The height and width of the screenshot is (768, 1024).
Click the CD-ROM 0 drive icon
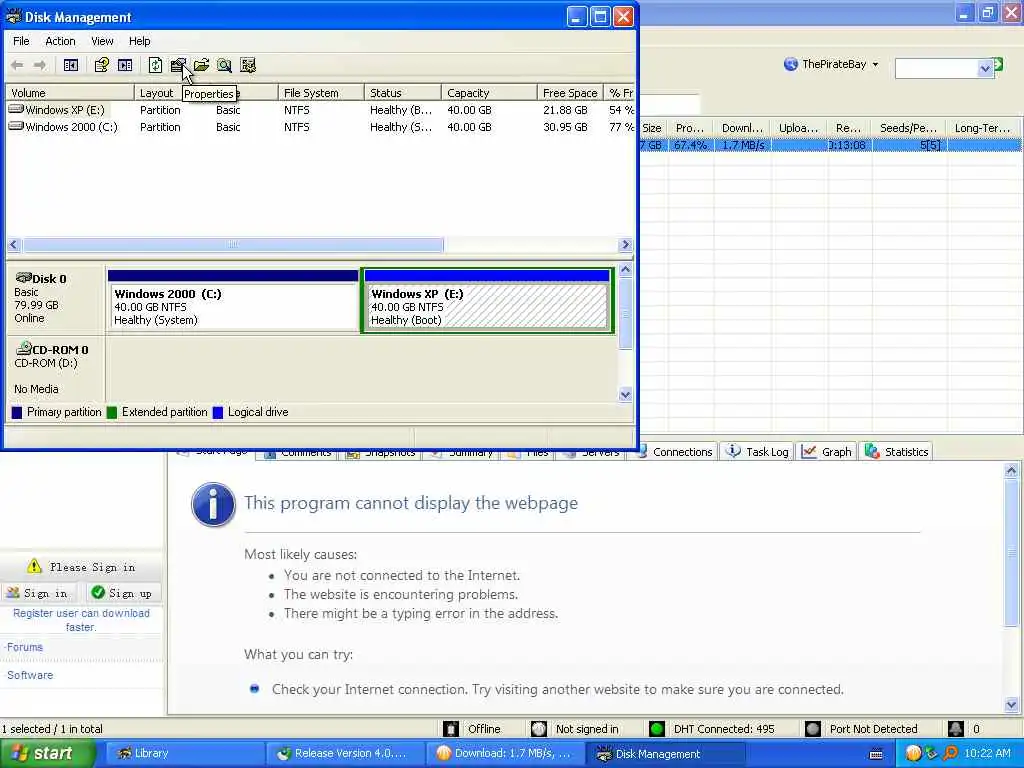coord(24,349)
